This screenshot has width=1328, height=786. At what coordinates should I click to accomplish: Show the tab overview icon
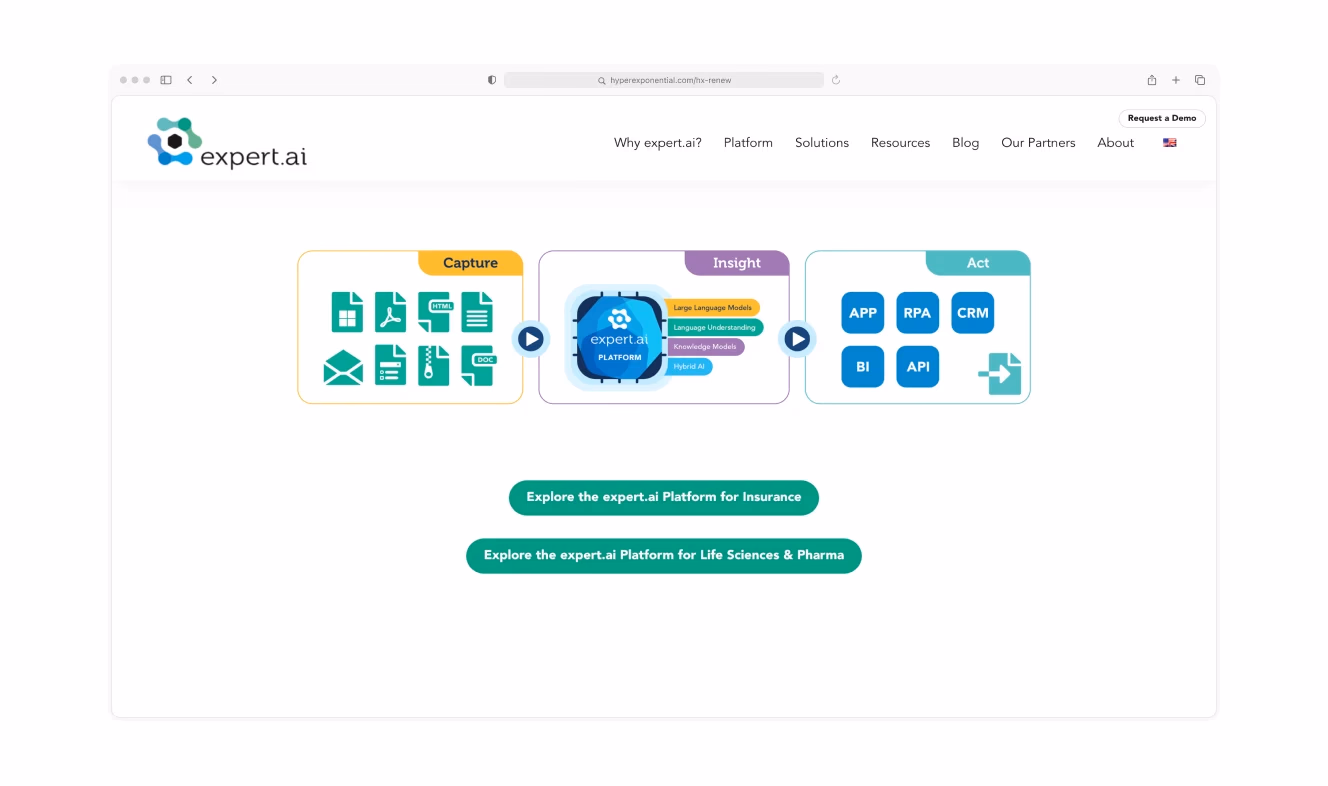click(x=1200, y=80)
